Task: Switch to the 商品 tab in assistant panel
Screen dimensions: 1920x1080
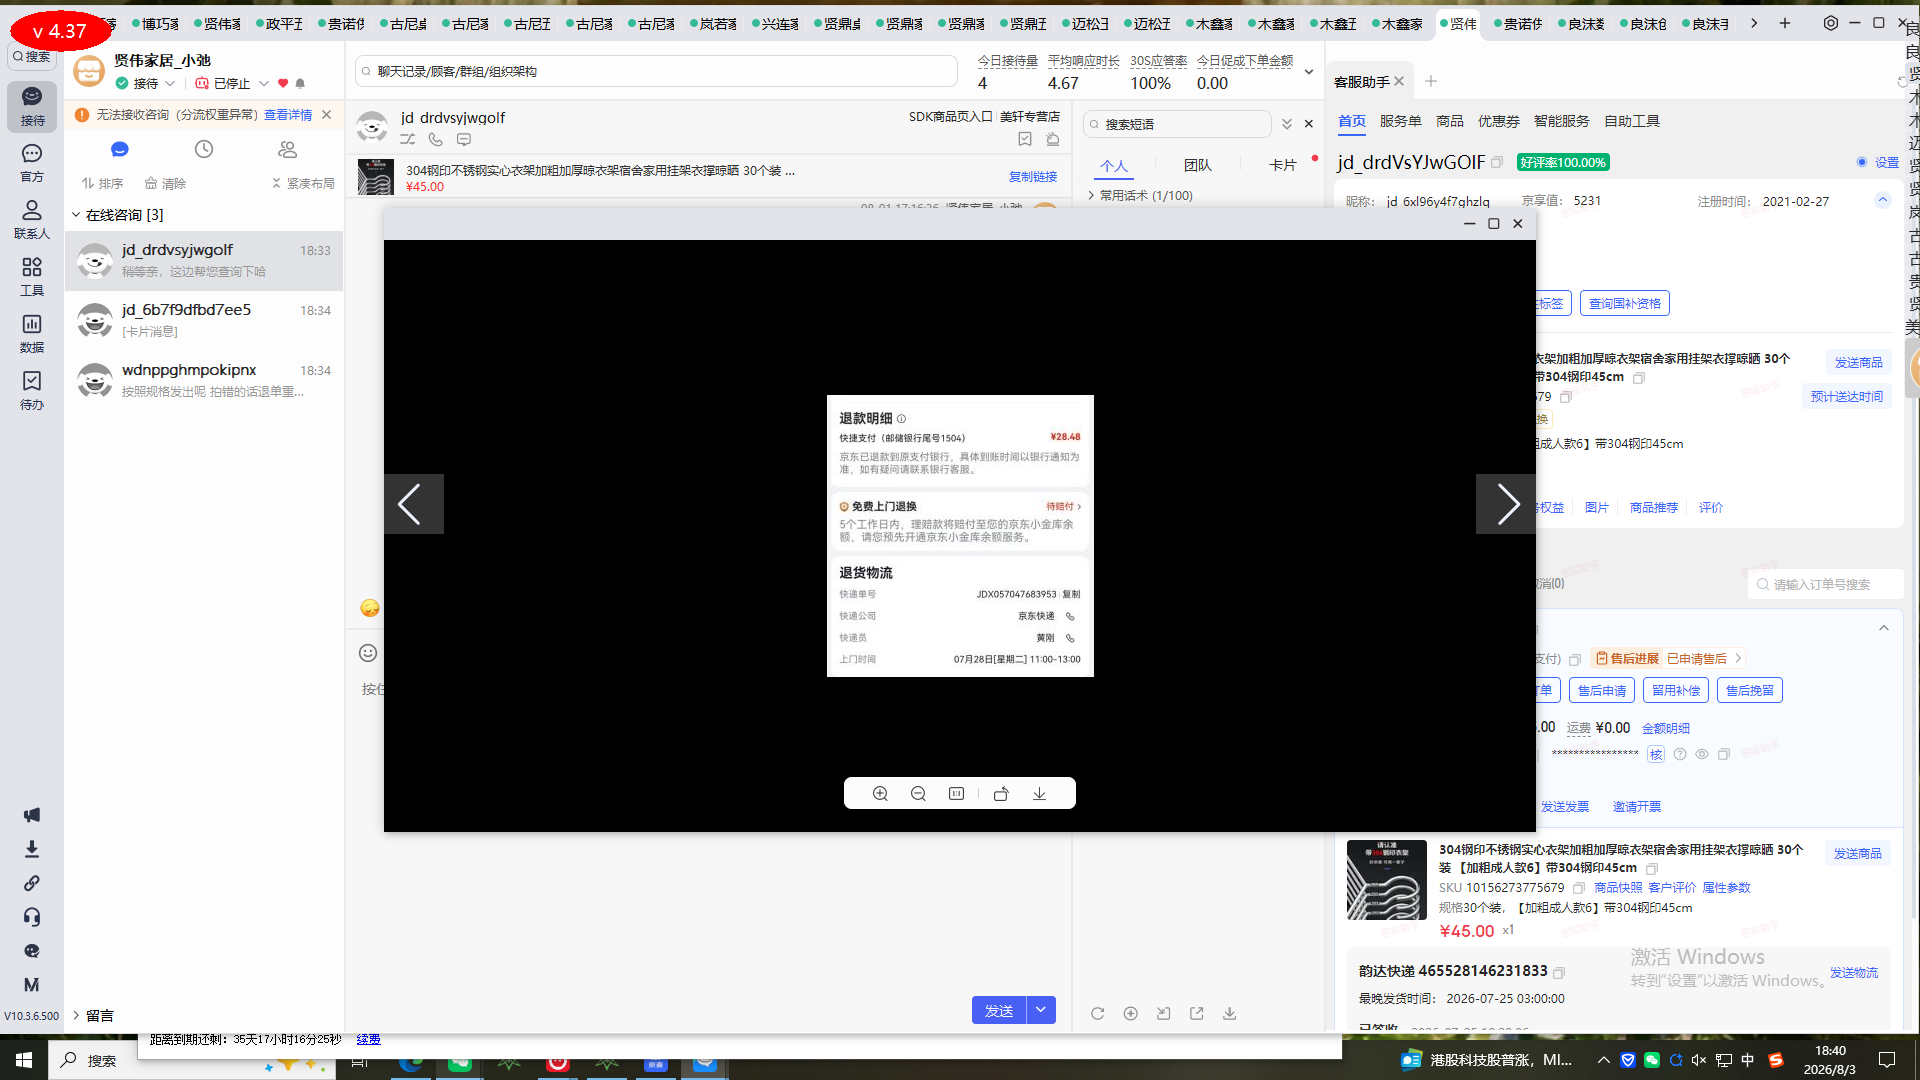Action: [1449, 121]
